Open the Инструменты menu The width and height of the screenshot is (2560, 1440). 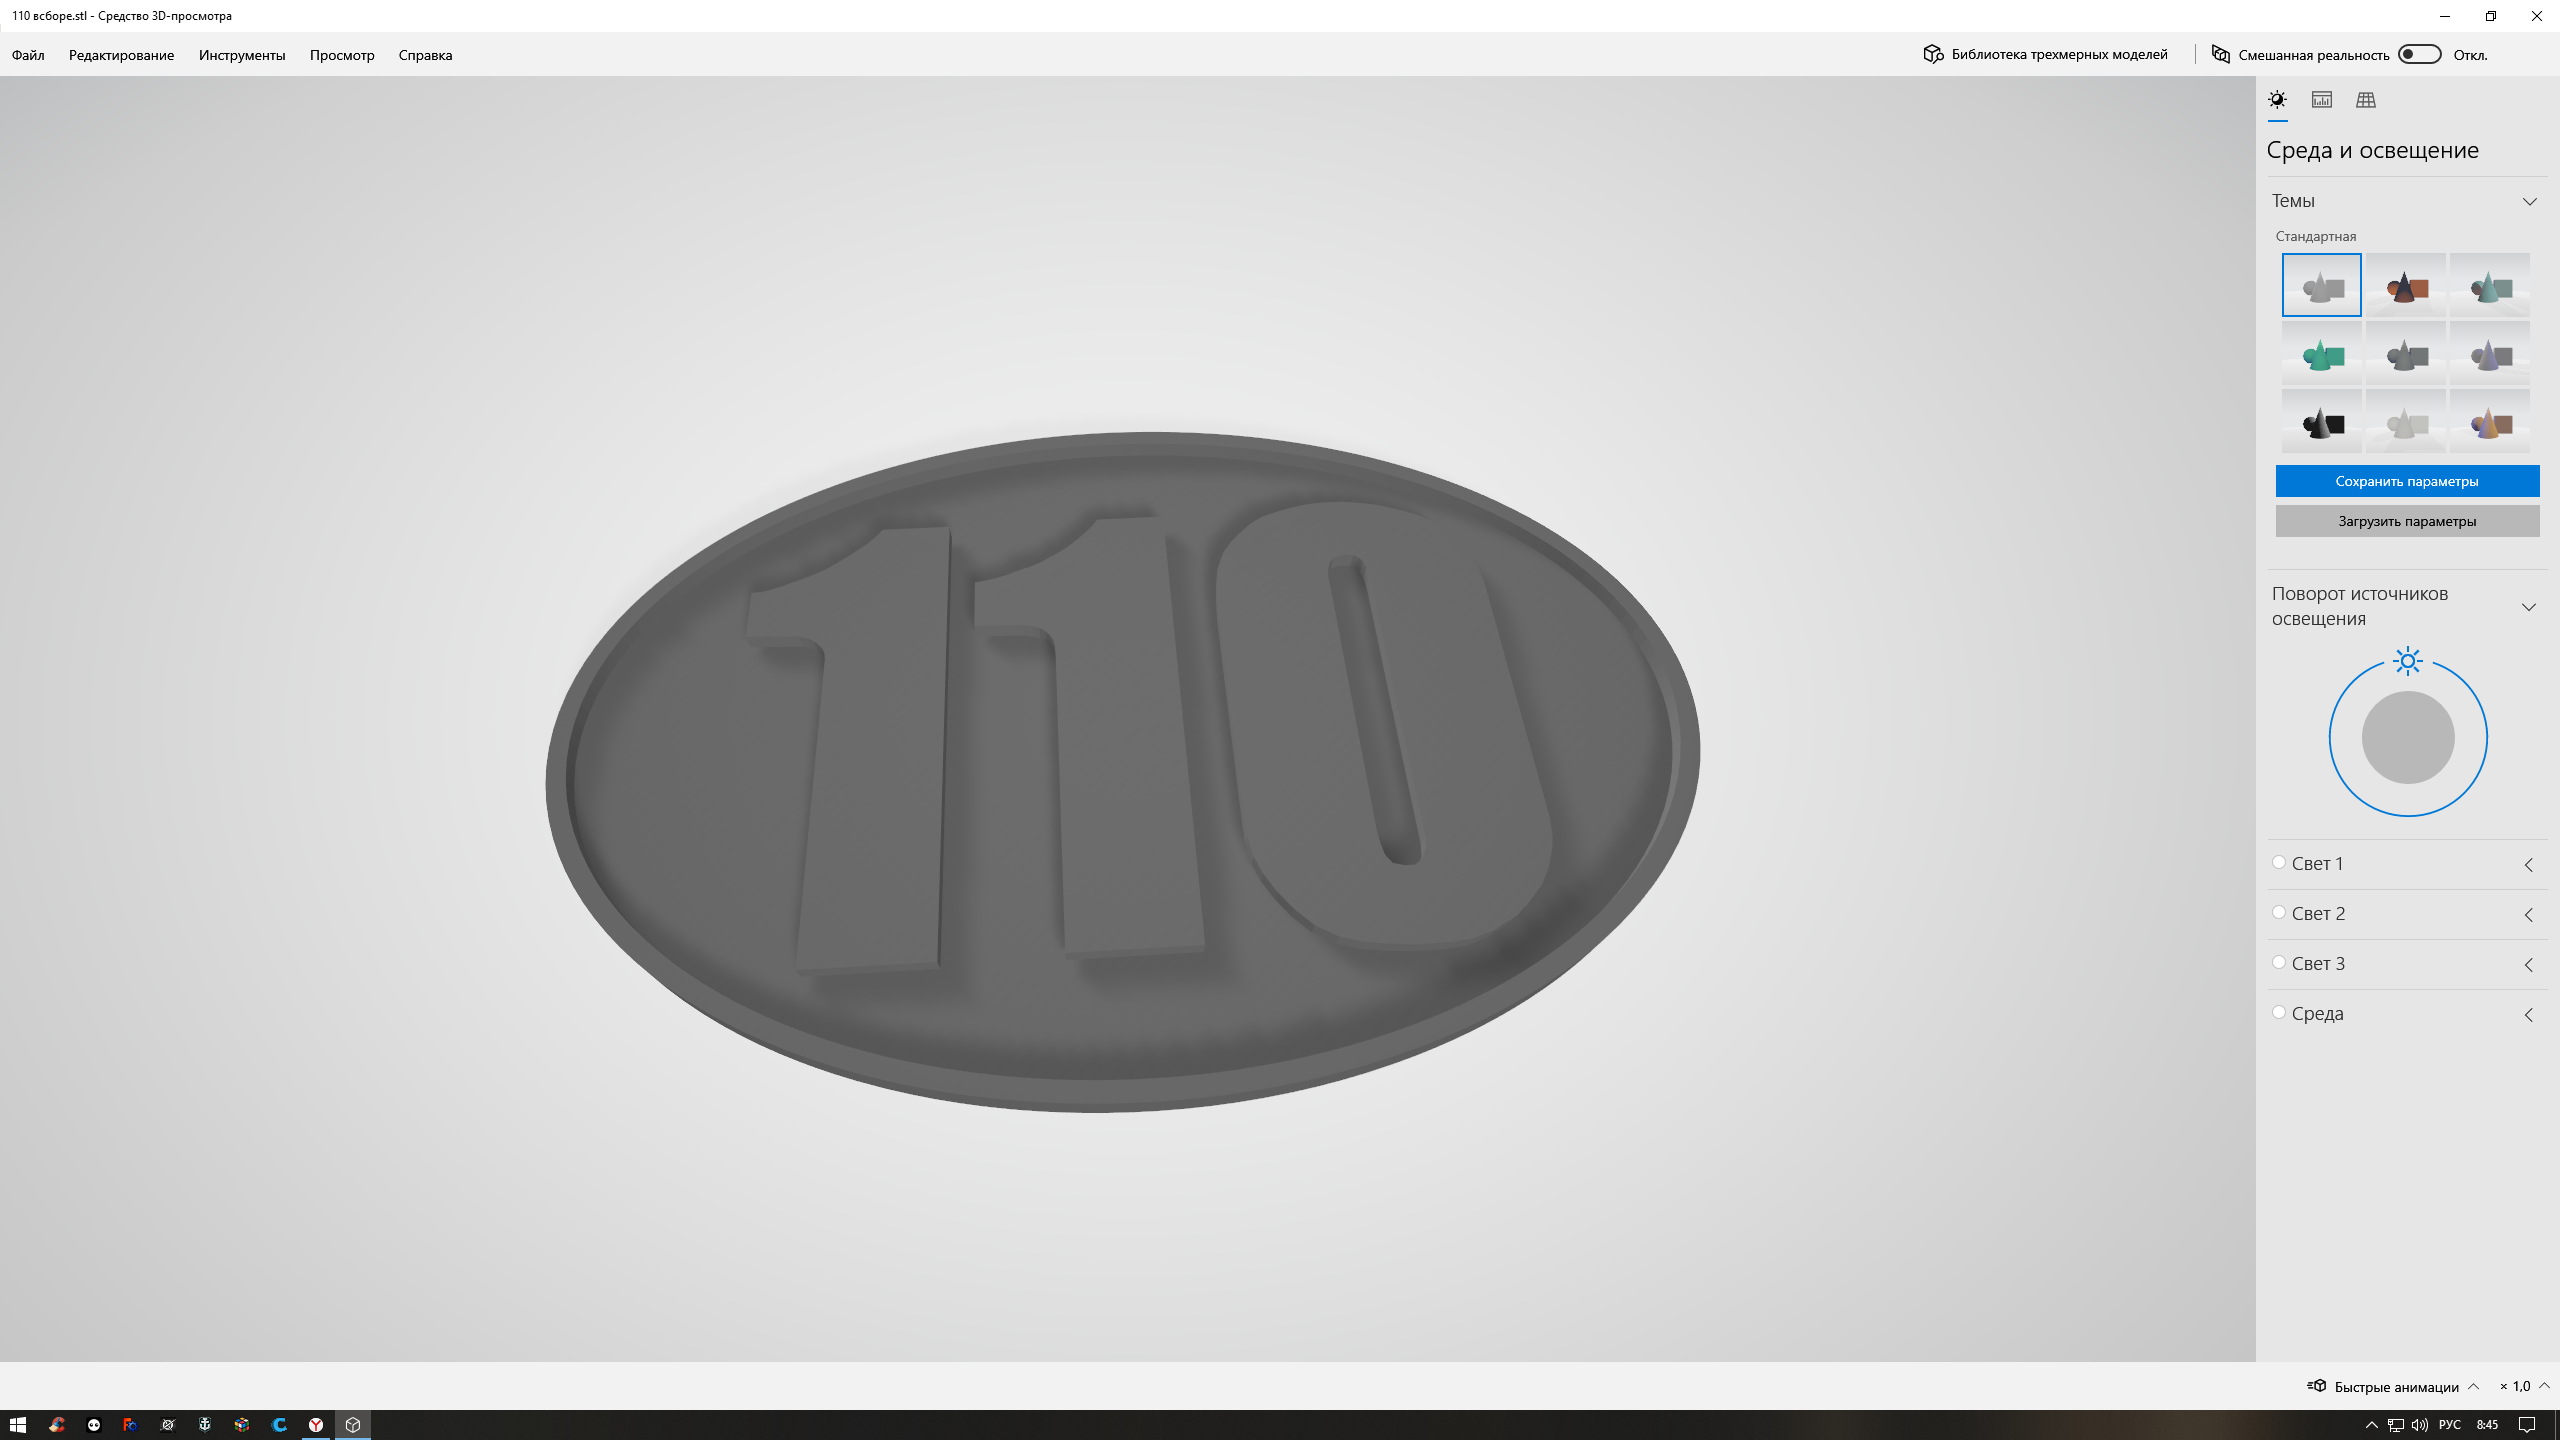click(242, 55)
